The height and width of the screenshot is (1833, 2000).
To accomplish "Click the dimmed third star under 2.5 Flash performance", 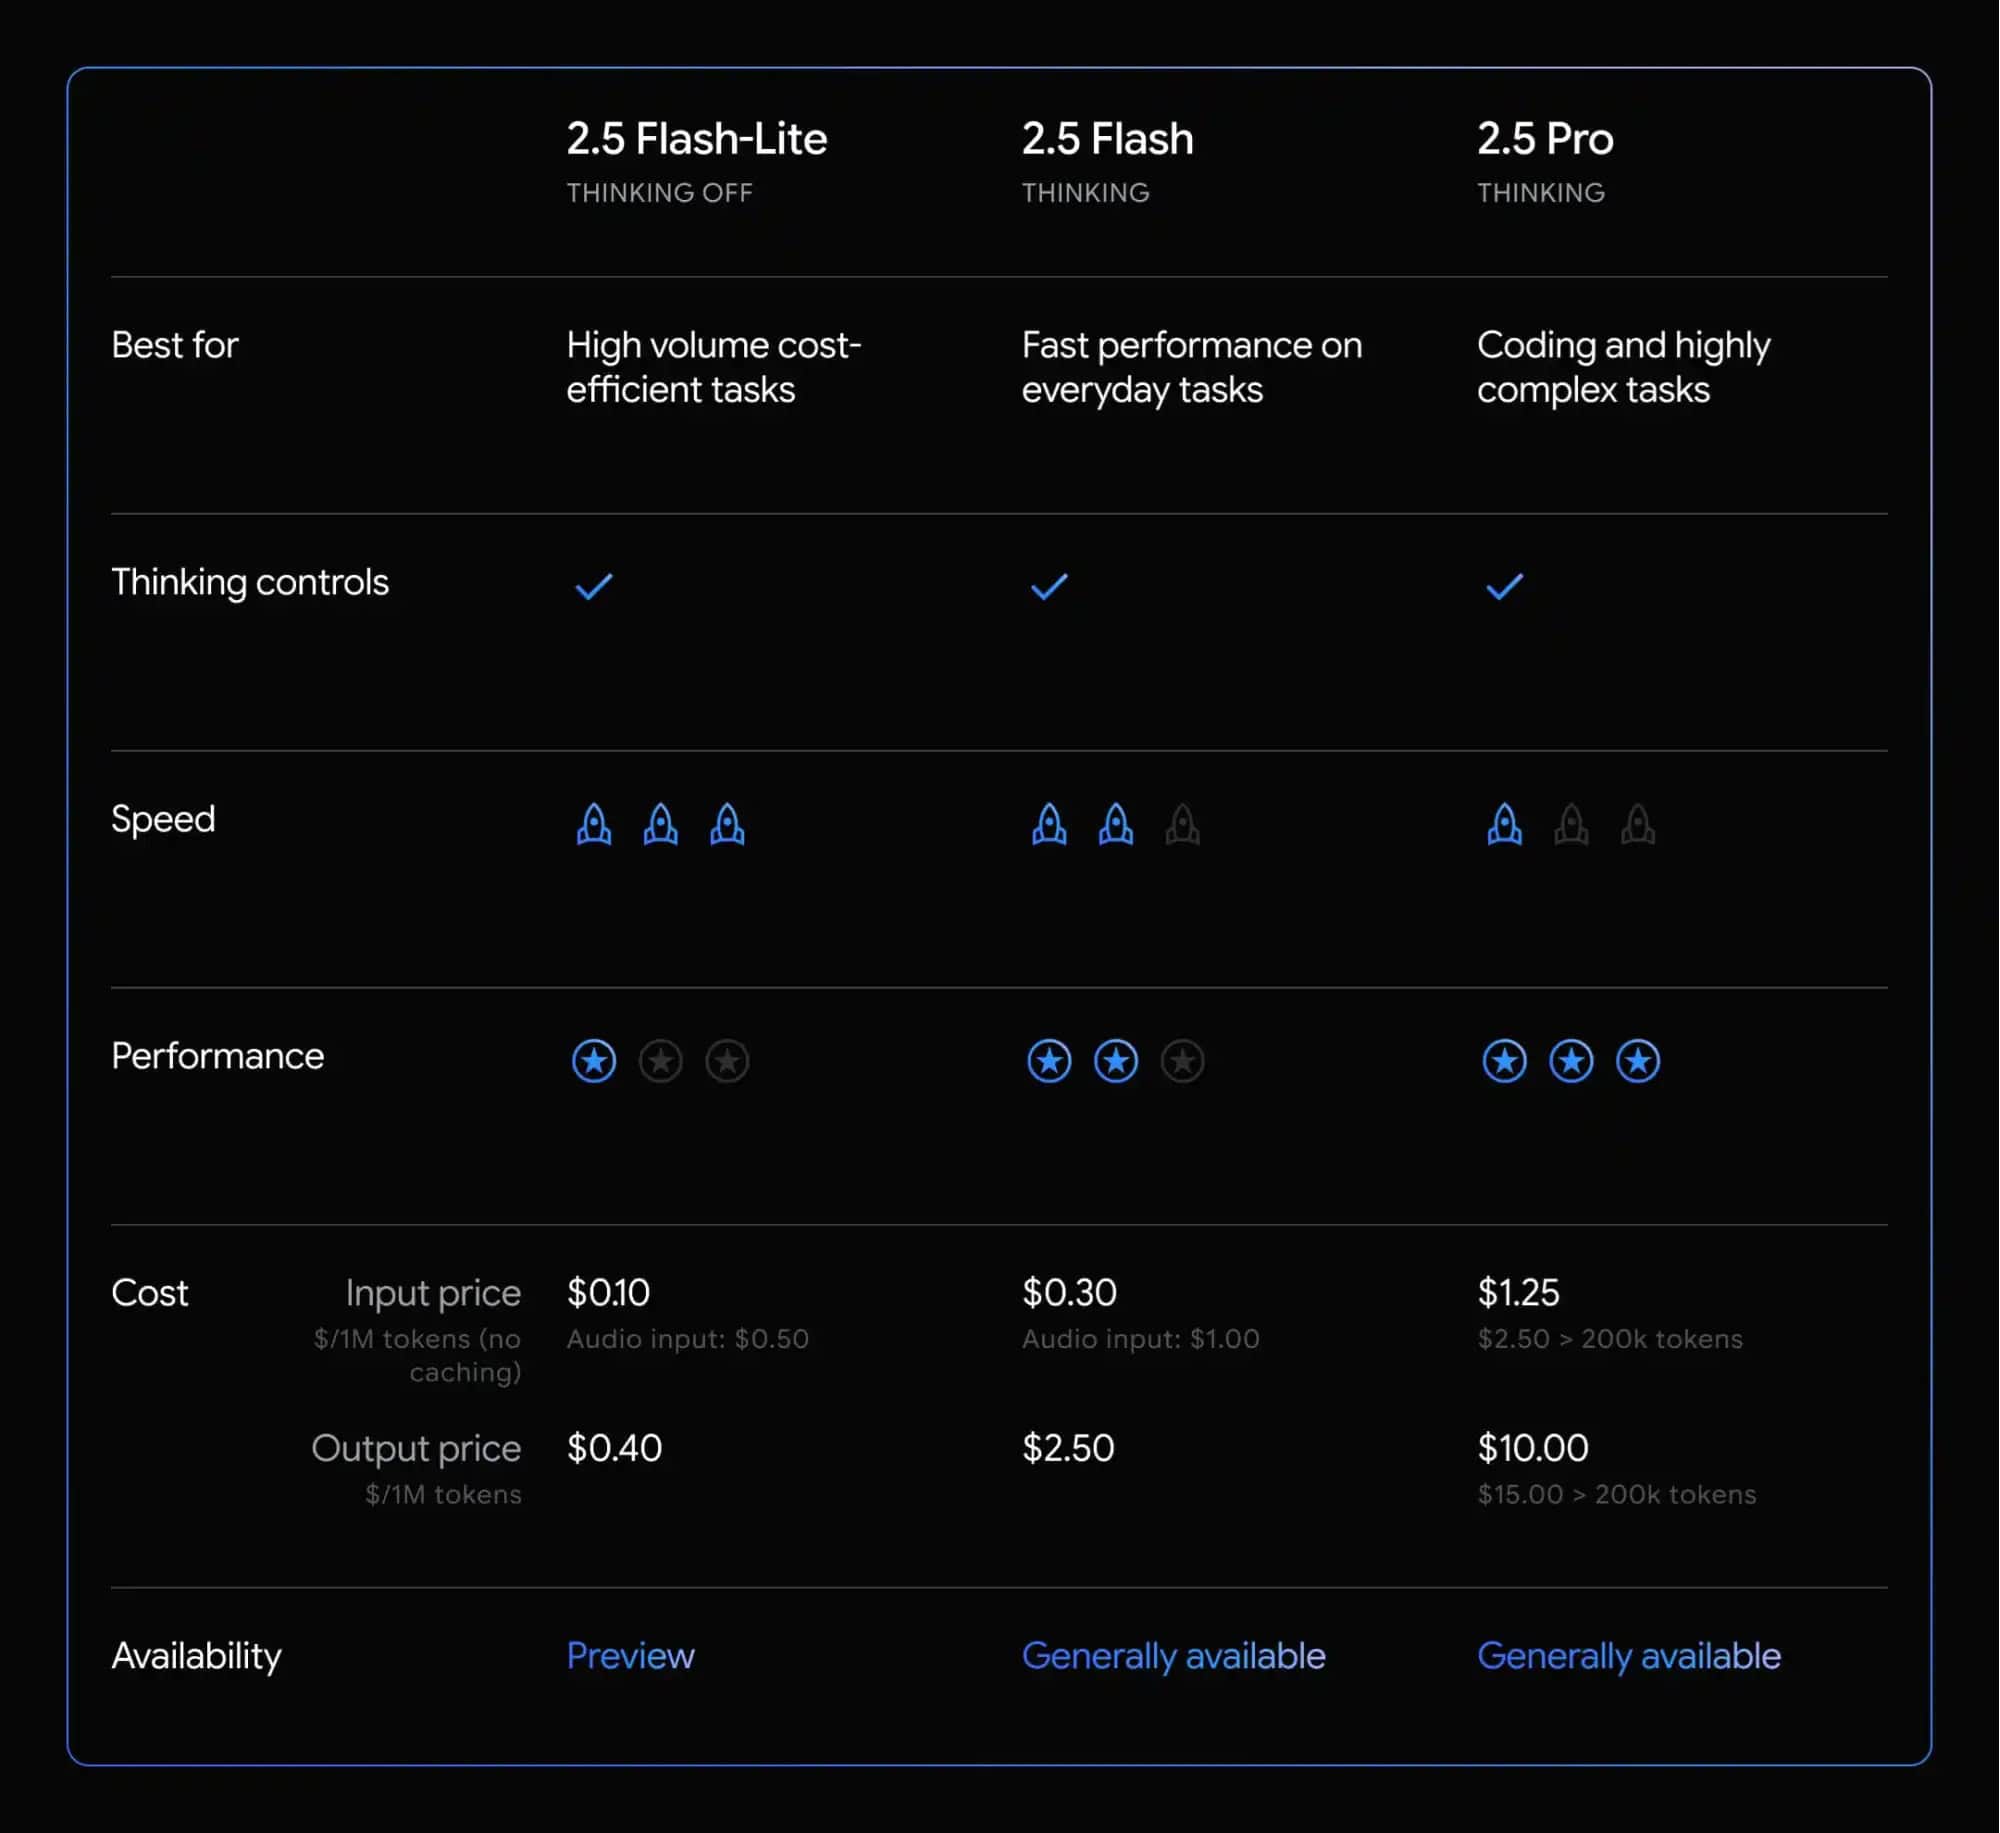I will [1183, 1061].
